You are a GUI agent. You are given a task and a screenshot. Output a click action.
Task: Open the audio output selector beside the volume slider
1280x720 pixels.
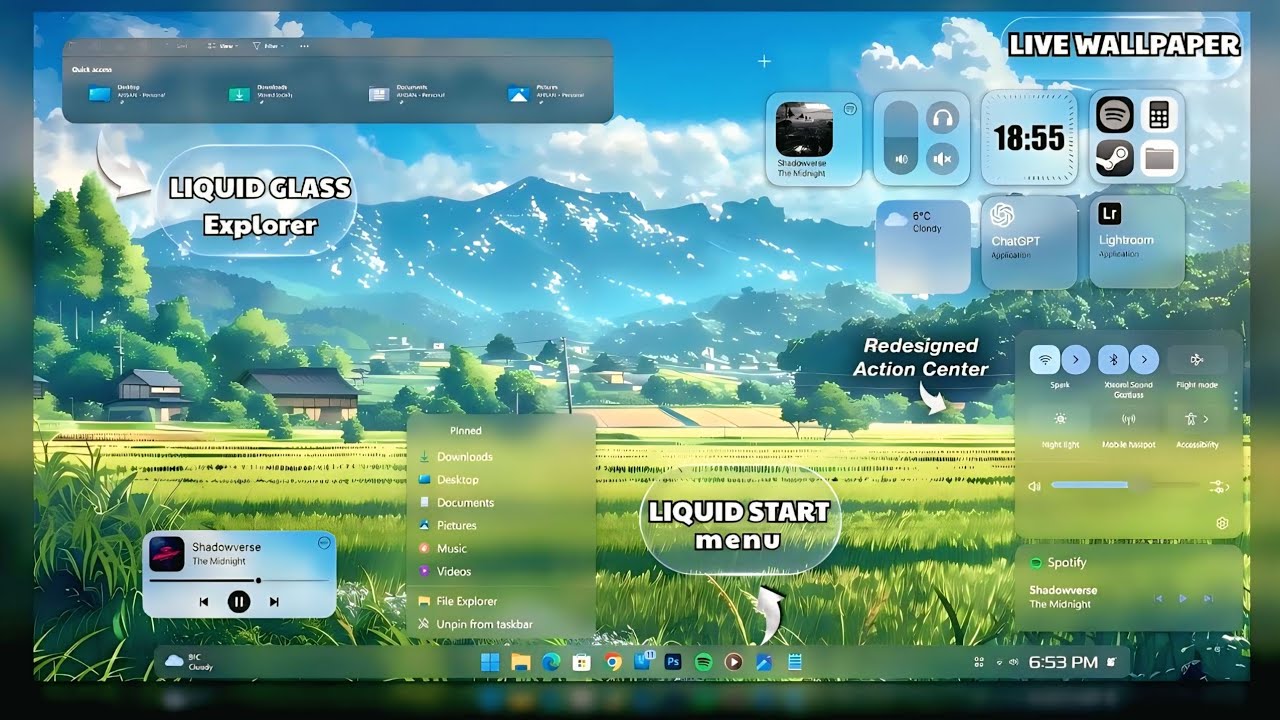[x=1219, y=486]
